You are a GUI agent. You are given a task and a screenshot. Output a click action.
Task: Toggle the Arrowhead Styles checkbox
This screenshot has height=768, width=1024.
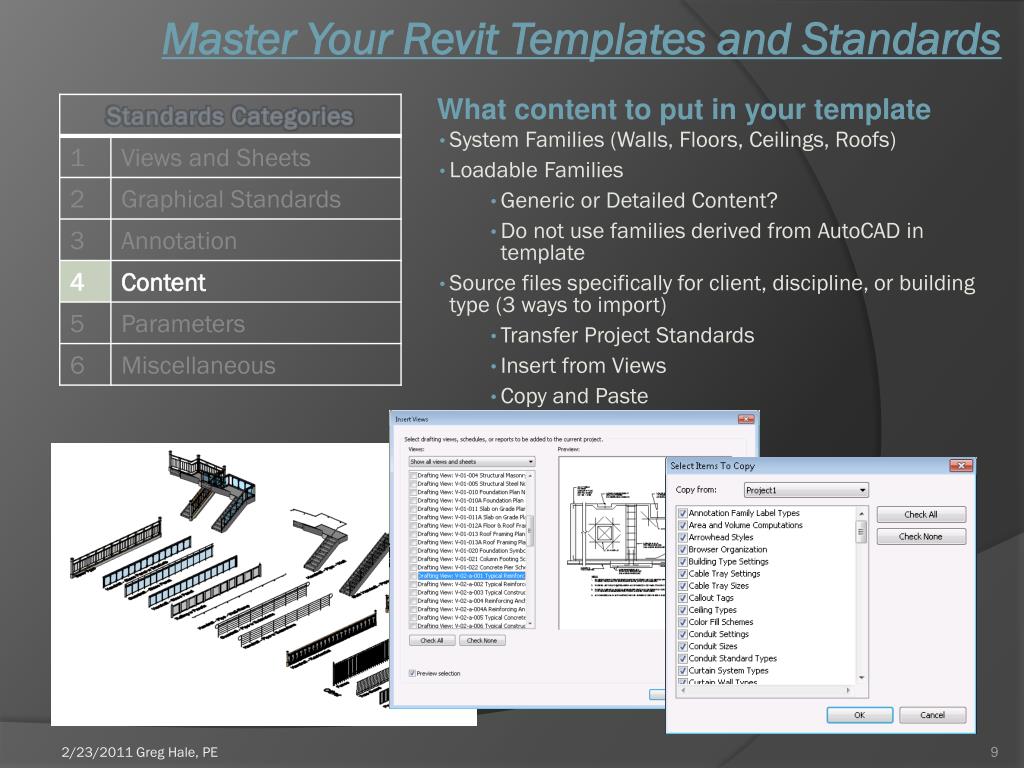[682, 537]
